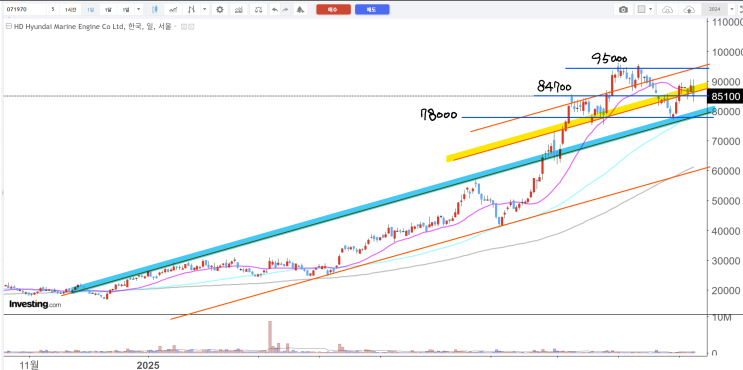This screenshot has width=743, height=370.
Task: Take a chart snapshot with camera icon
Action: click(x=624, y=9)
